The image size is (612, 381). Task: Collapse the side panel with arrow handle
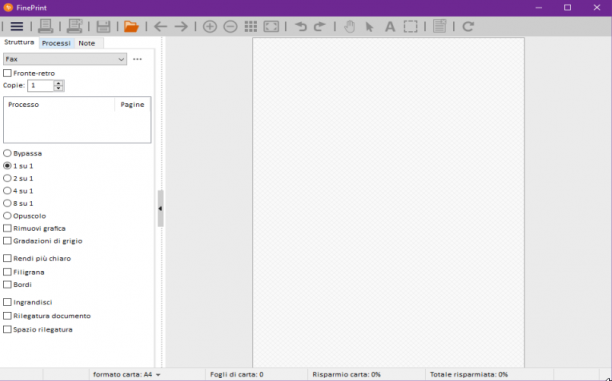click(x=160, y=208)
